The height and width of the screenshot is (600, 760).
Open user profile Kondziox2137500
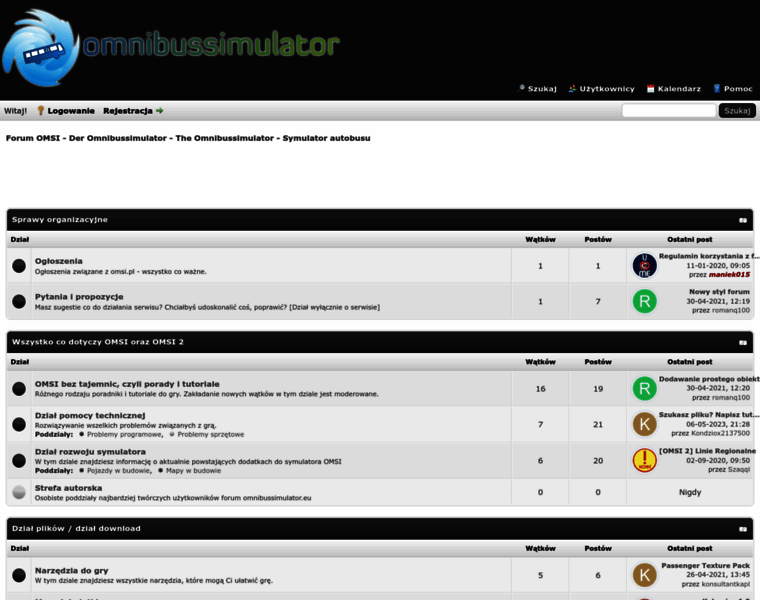click(720, 433)
